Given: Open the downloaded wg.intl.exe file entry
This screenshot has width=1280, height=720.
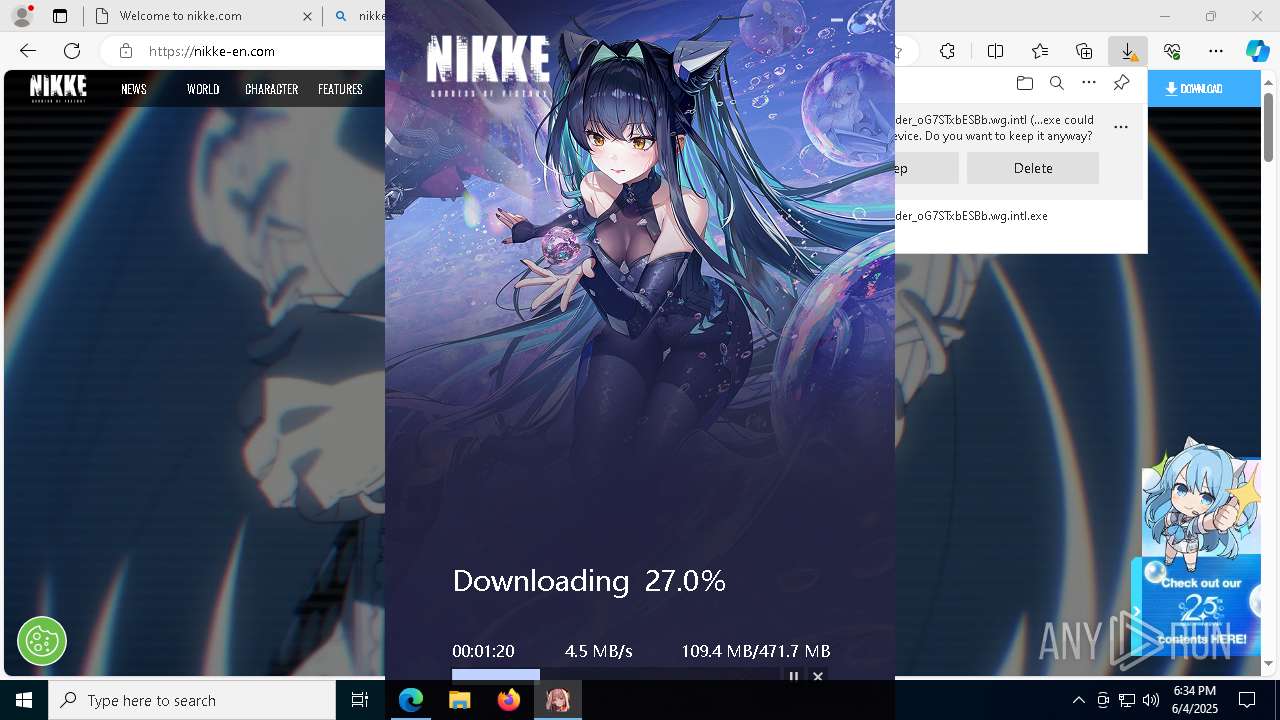Looking at the screenshot, I should point(972,216).
